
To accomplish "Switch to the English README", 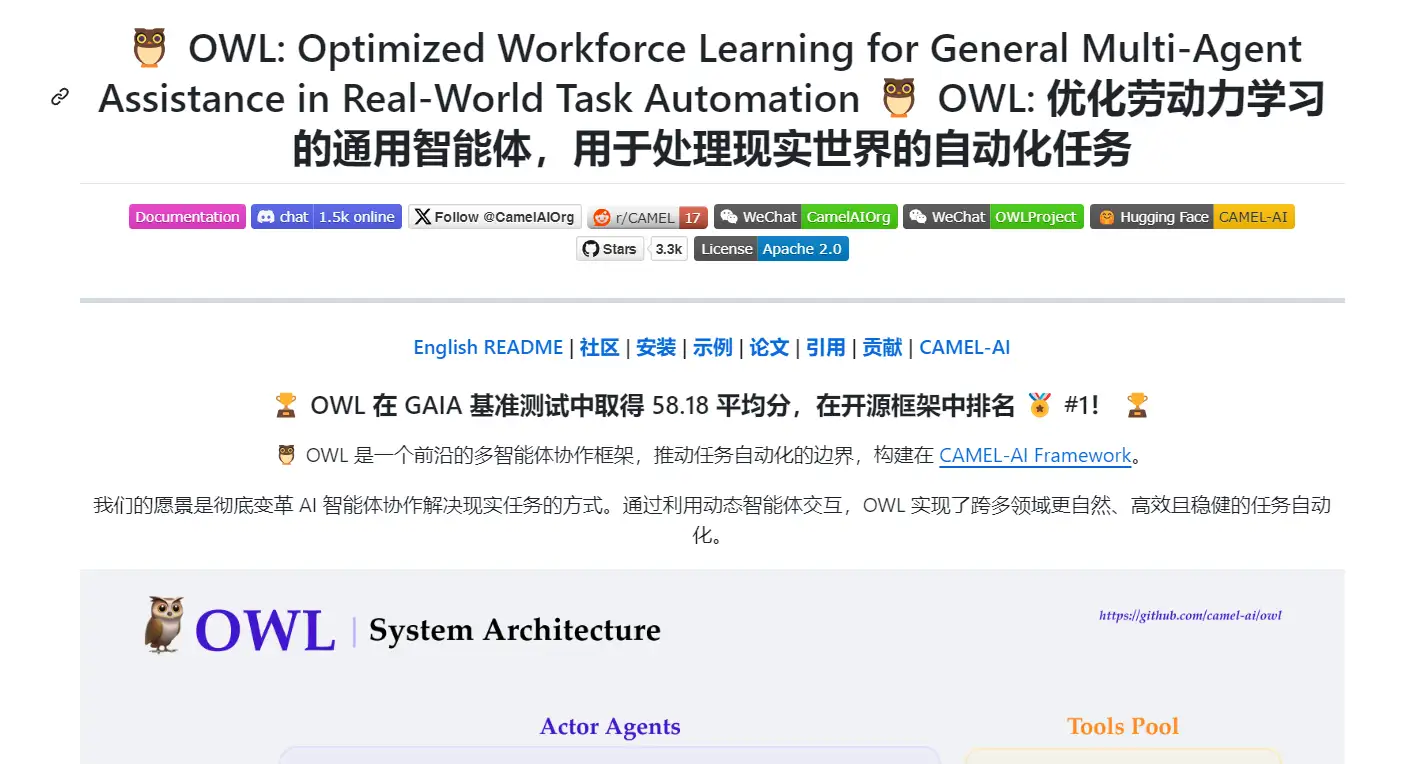I will pos(488,347).
